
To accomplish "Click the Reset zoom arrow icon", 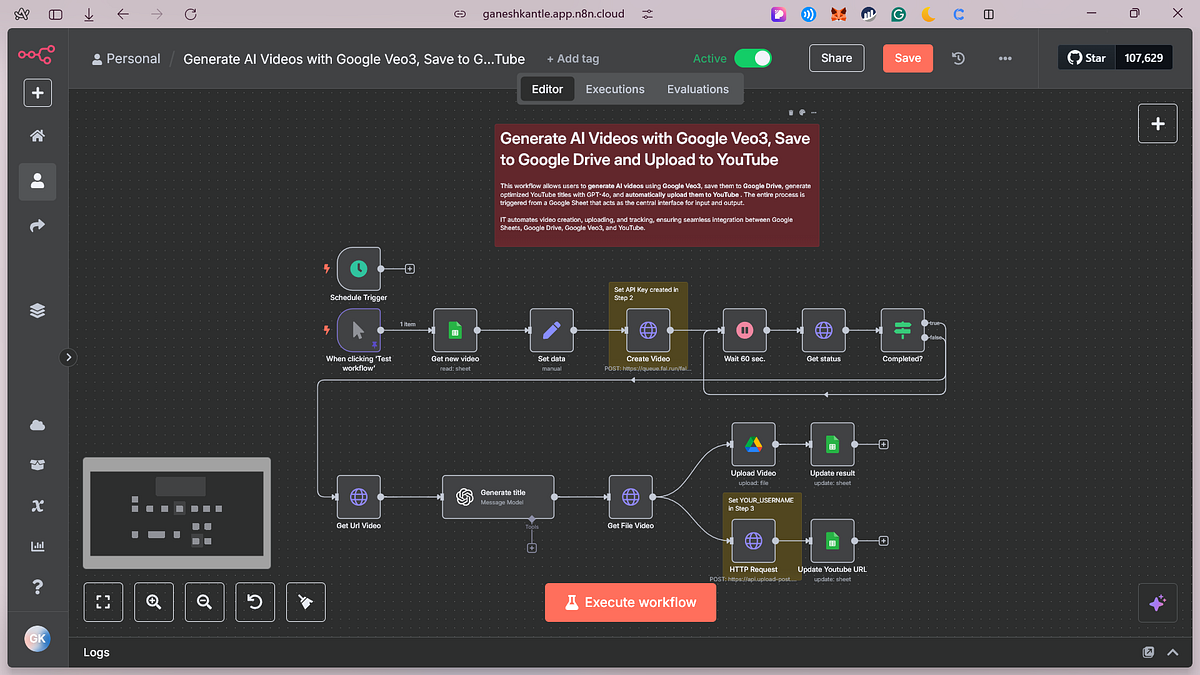I will coord(254,601).
